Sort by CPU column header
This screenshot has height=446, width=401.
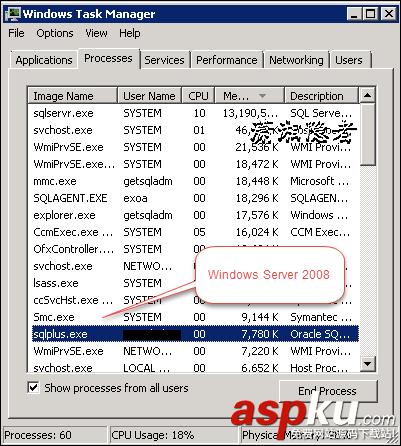tap(198, 96)
